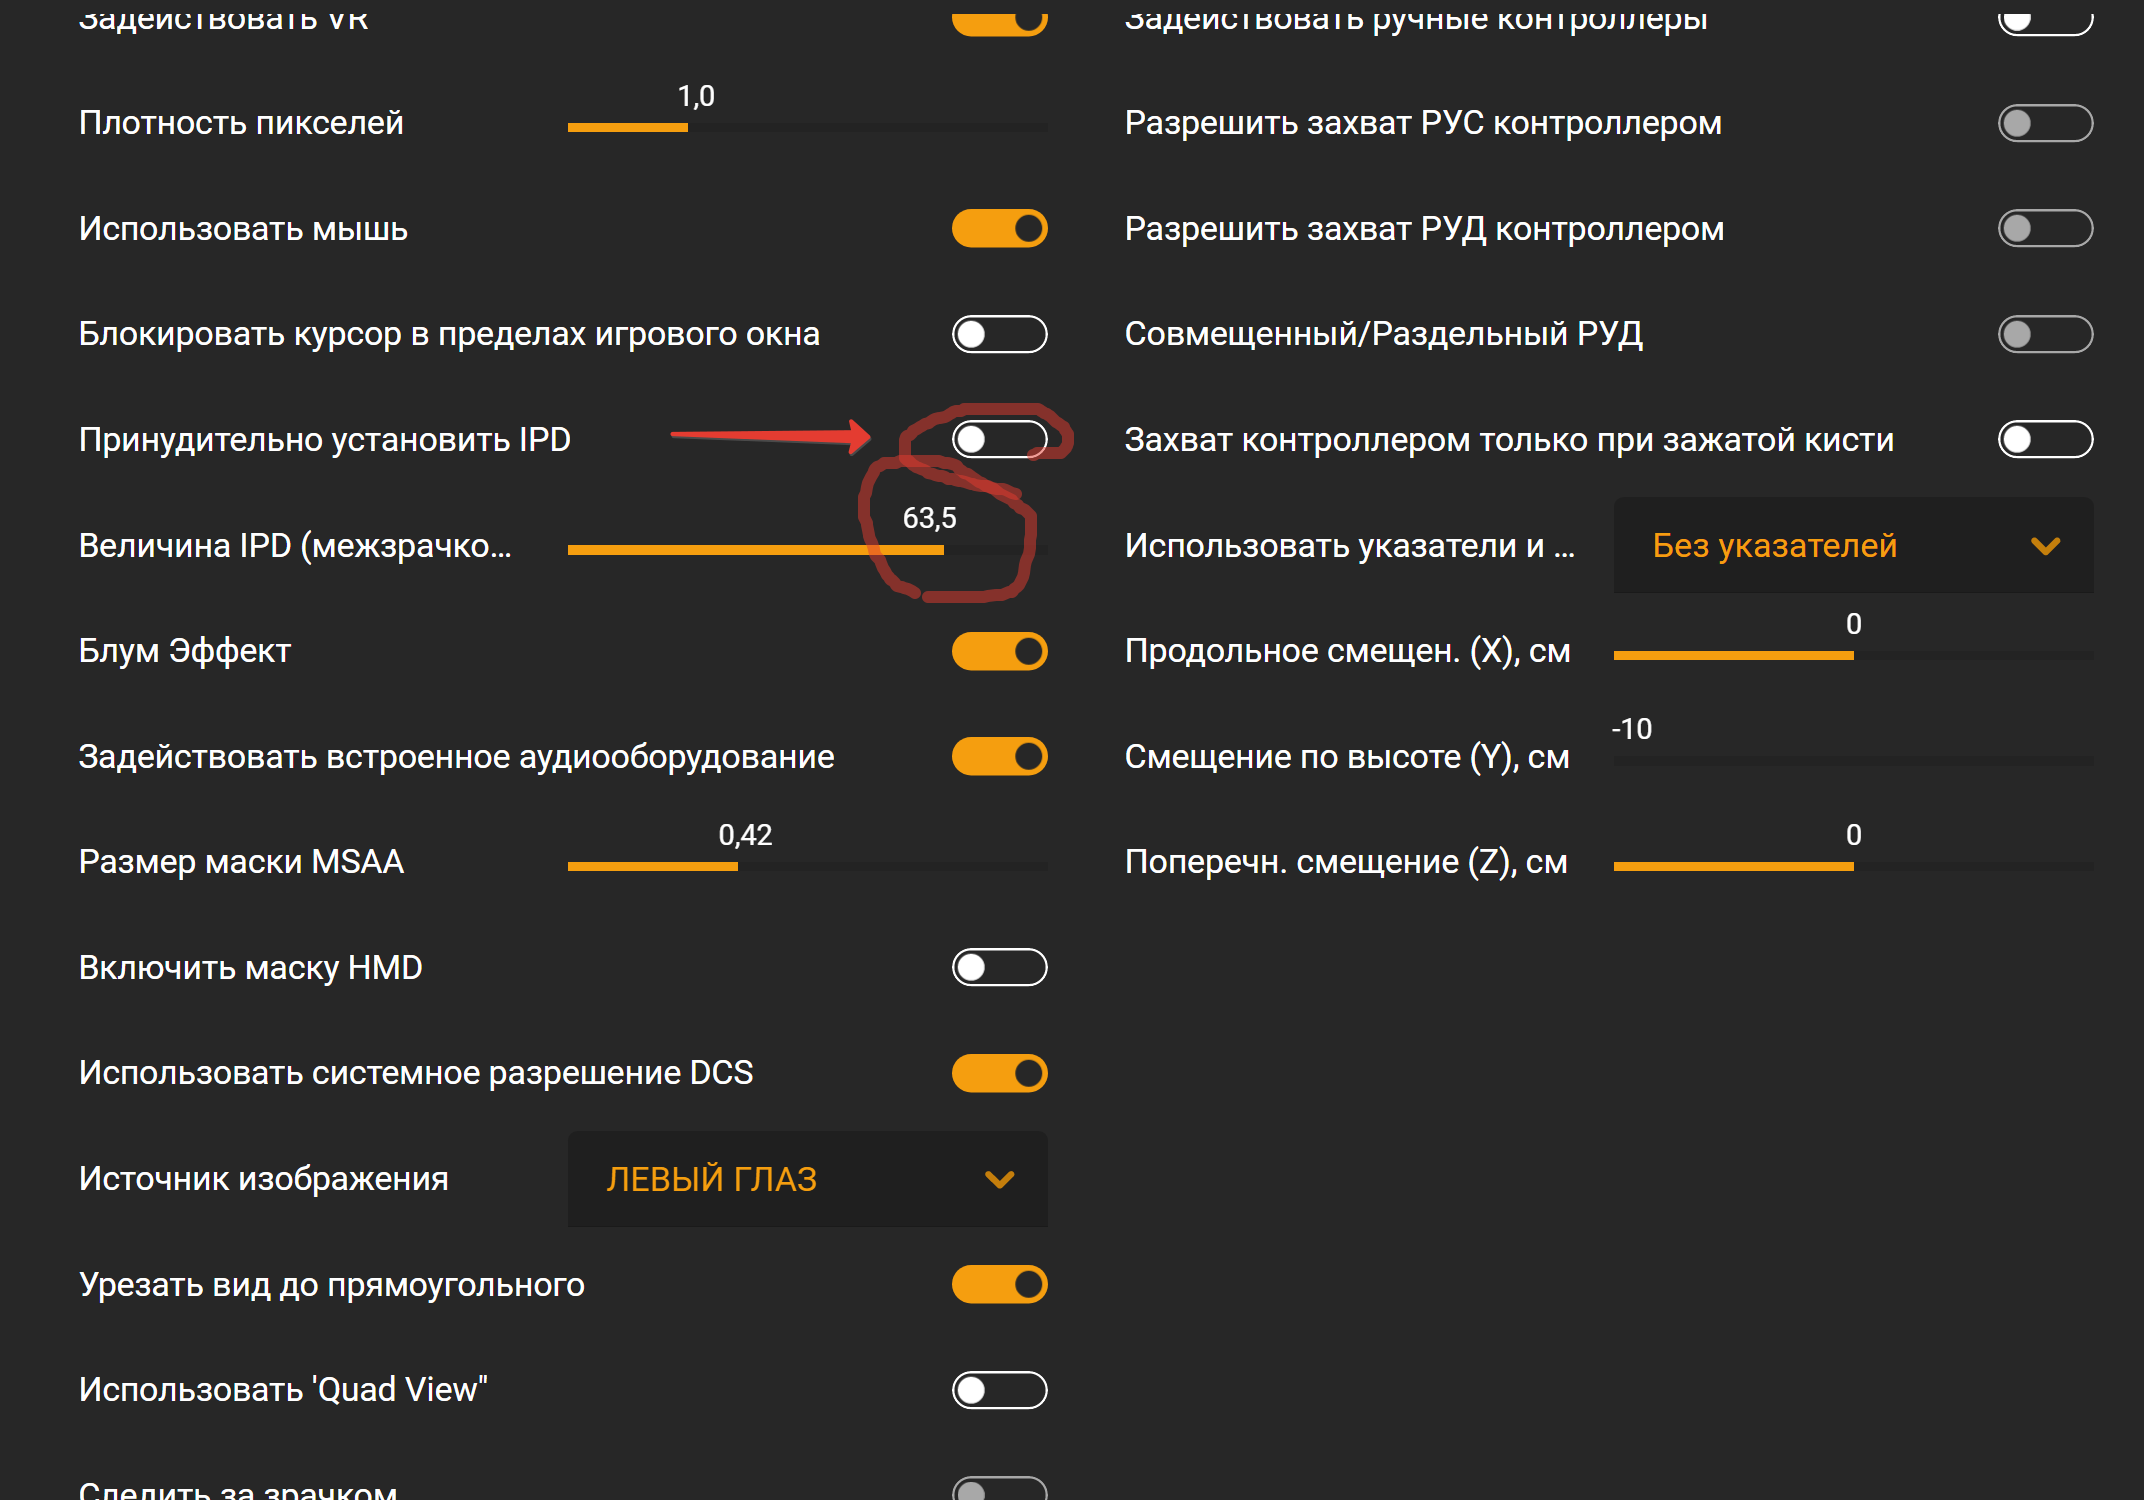
Task: Enable 'Захват контроллером только при зажатой кисти'
Action: click(2045, 439)
